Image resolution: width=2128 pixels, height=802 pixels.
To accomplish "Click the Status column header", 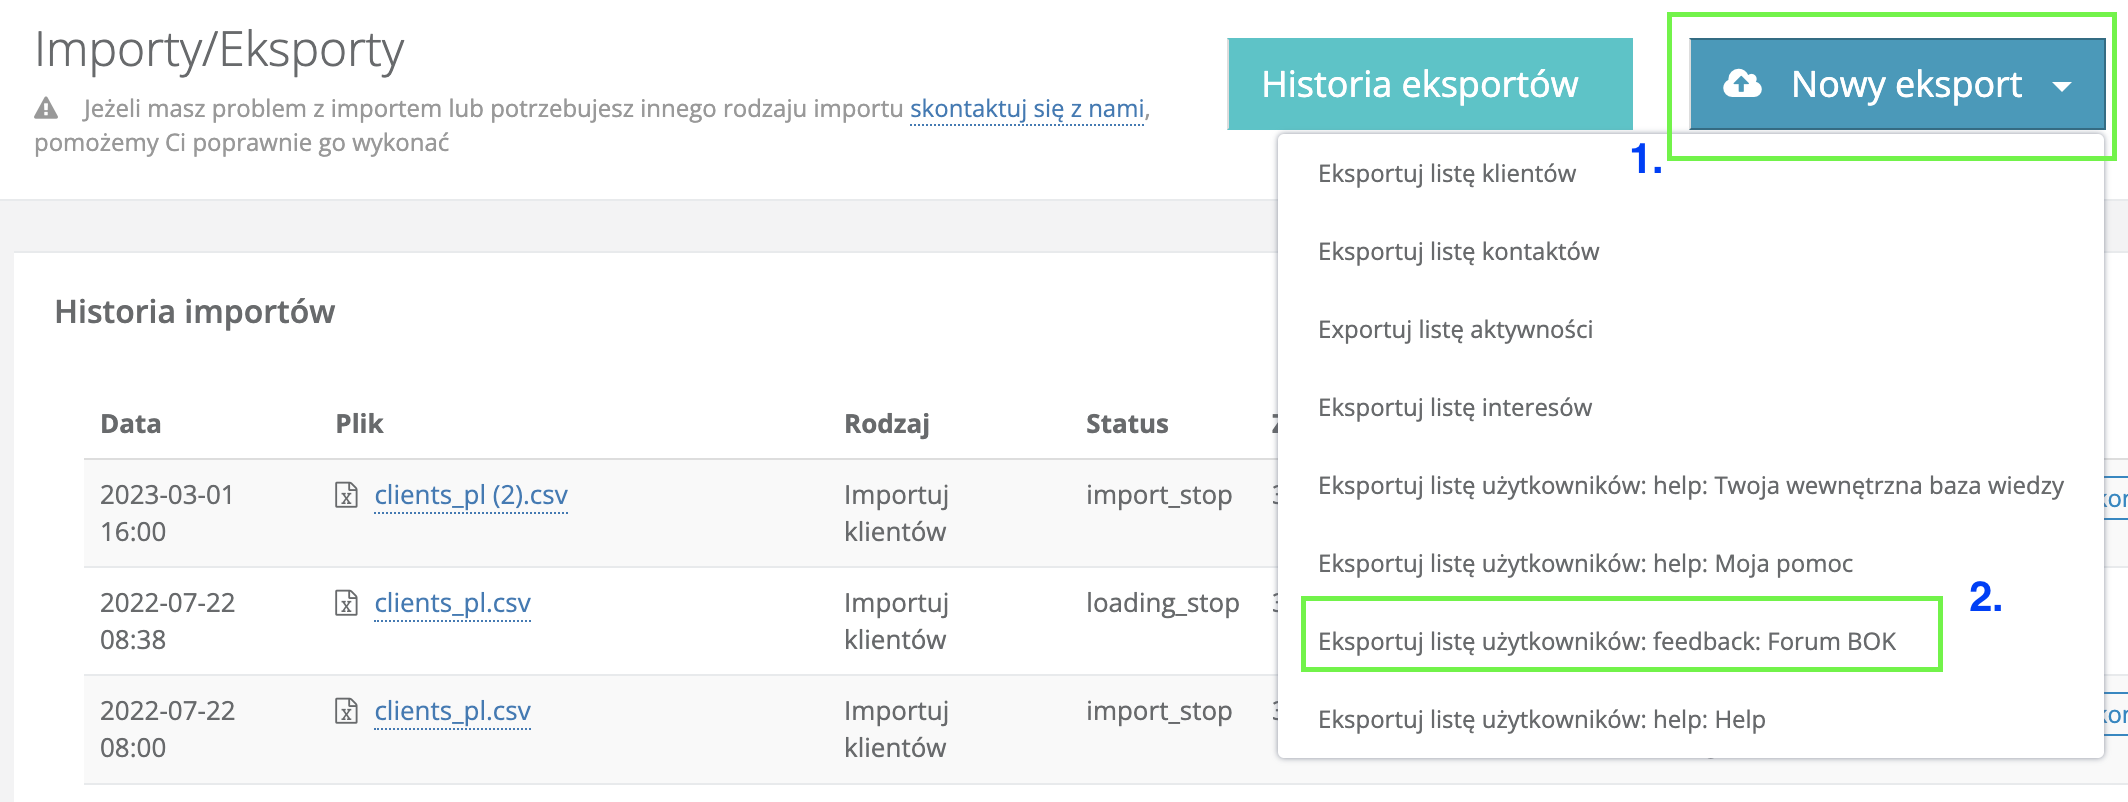I will (x=1127, y=424).
